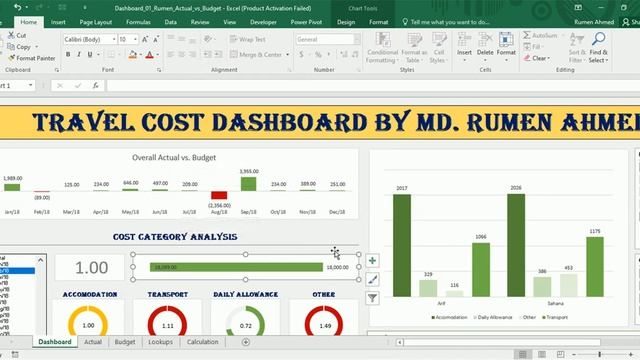Click the Tell me what you want search box
The image size is (640, 360).
coord(446,22)
